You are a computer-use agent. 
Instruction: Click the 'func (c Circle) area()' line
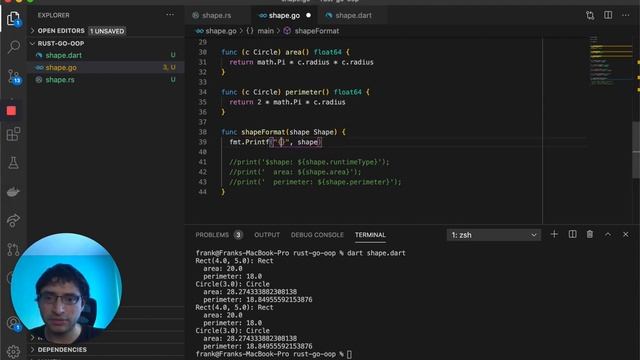point(285,52)
